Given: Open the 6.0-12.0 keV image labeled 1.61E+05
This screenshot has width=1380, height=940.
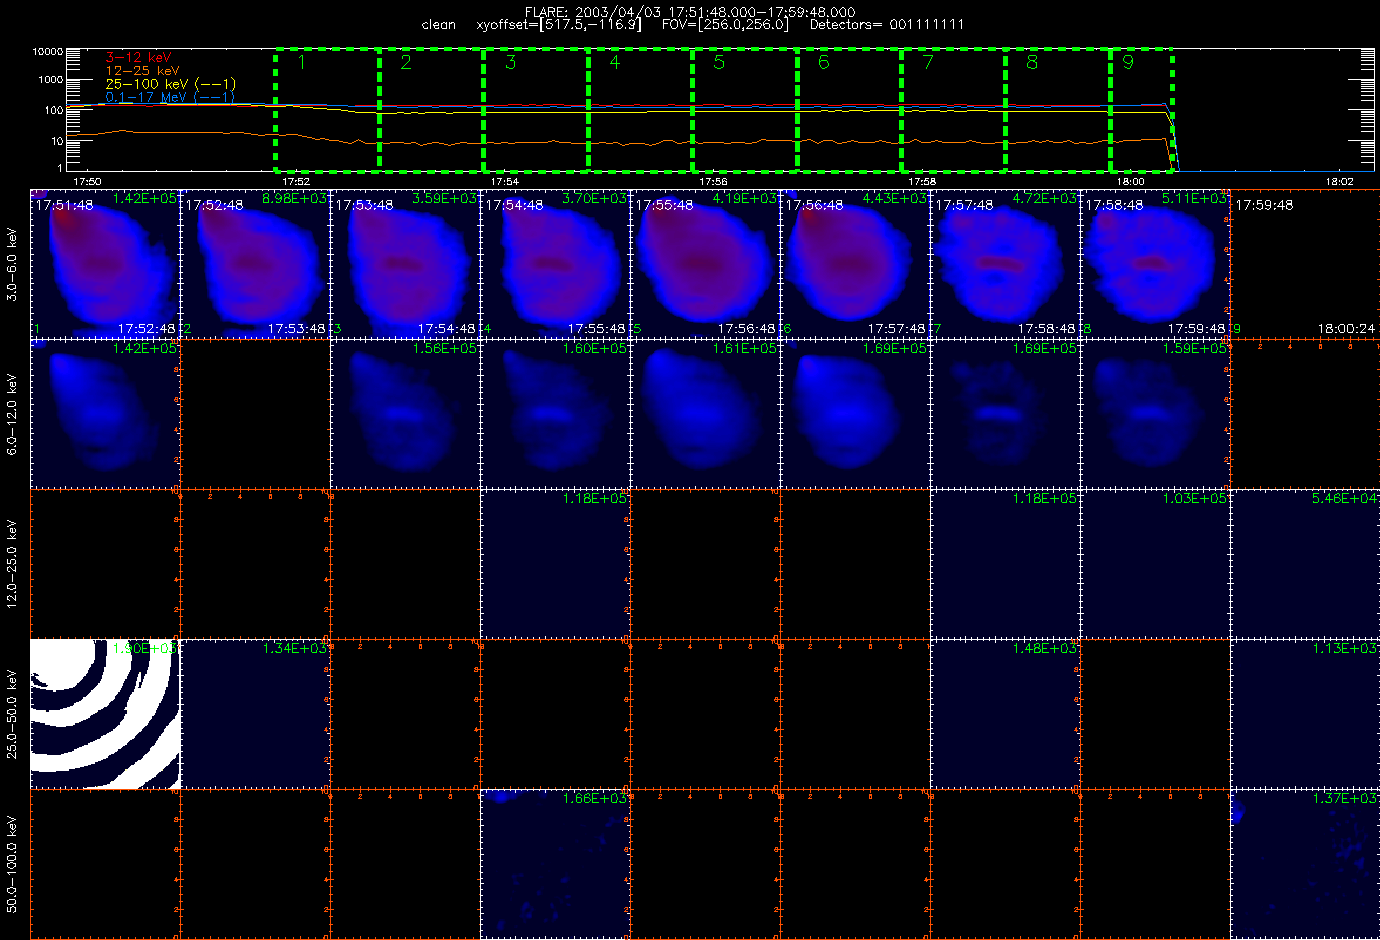Looking at the screenshot, I should click(706, 414).
